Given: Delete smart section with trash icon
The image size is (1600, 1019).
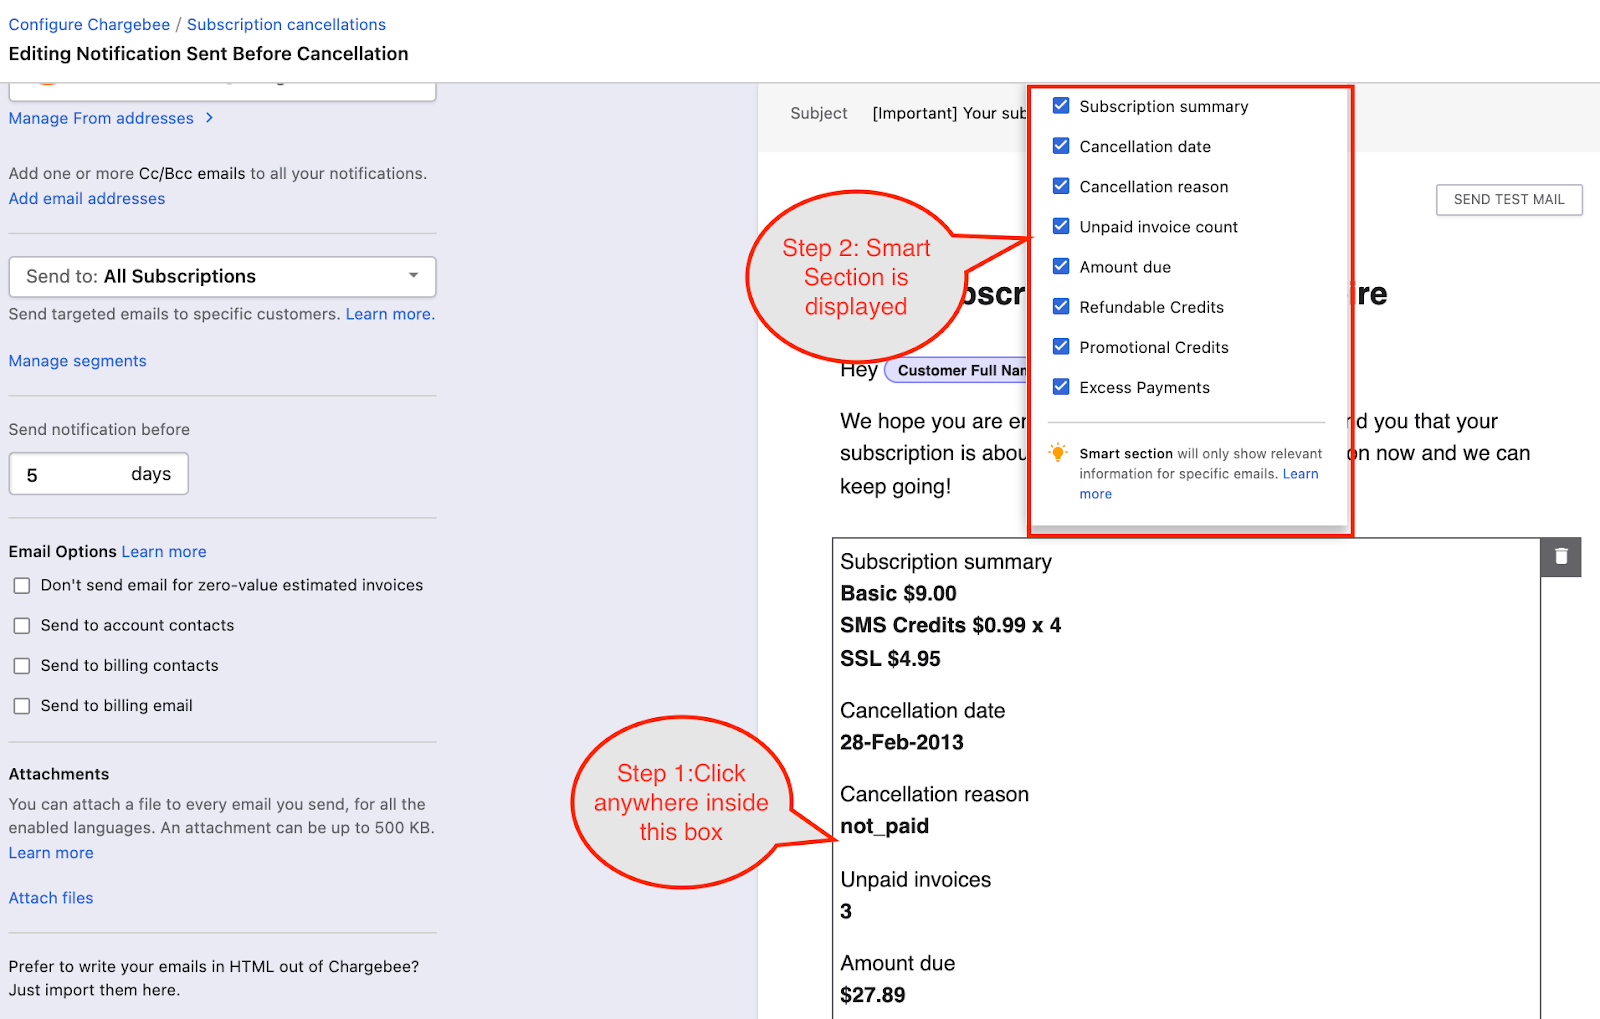Looking at the screenshot, I should coord(1560,557).
